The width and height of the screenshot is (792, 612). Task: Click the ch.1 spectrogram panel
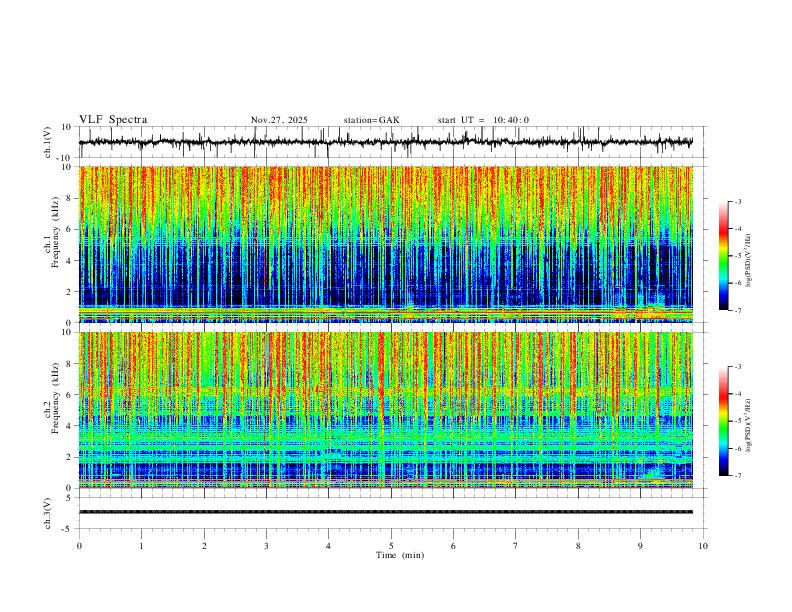[x=386, y=244]
